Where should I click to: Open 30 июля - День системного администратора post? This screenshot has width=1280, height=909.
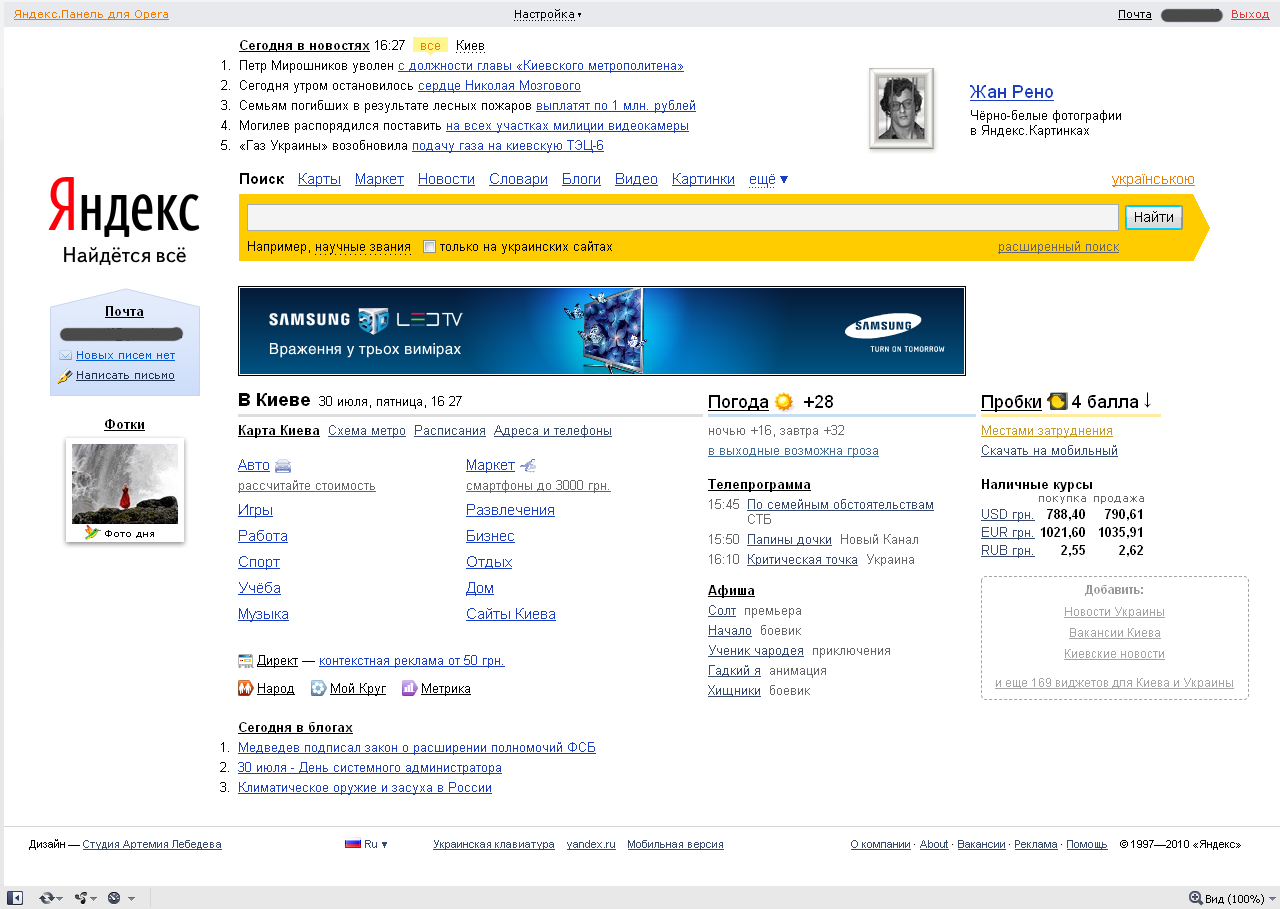pos(370,768)
